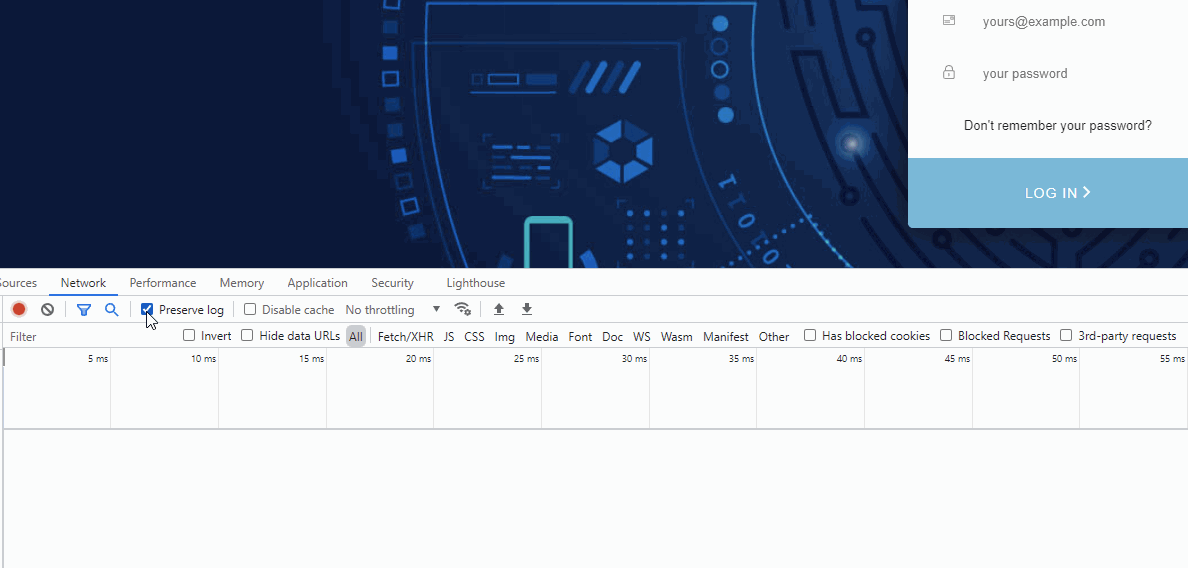Check the Invert filter checkbox

tap(189, 335)
